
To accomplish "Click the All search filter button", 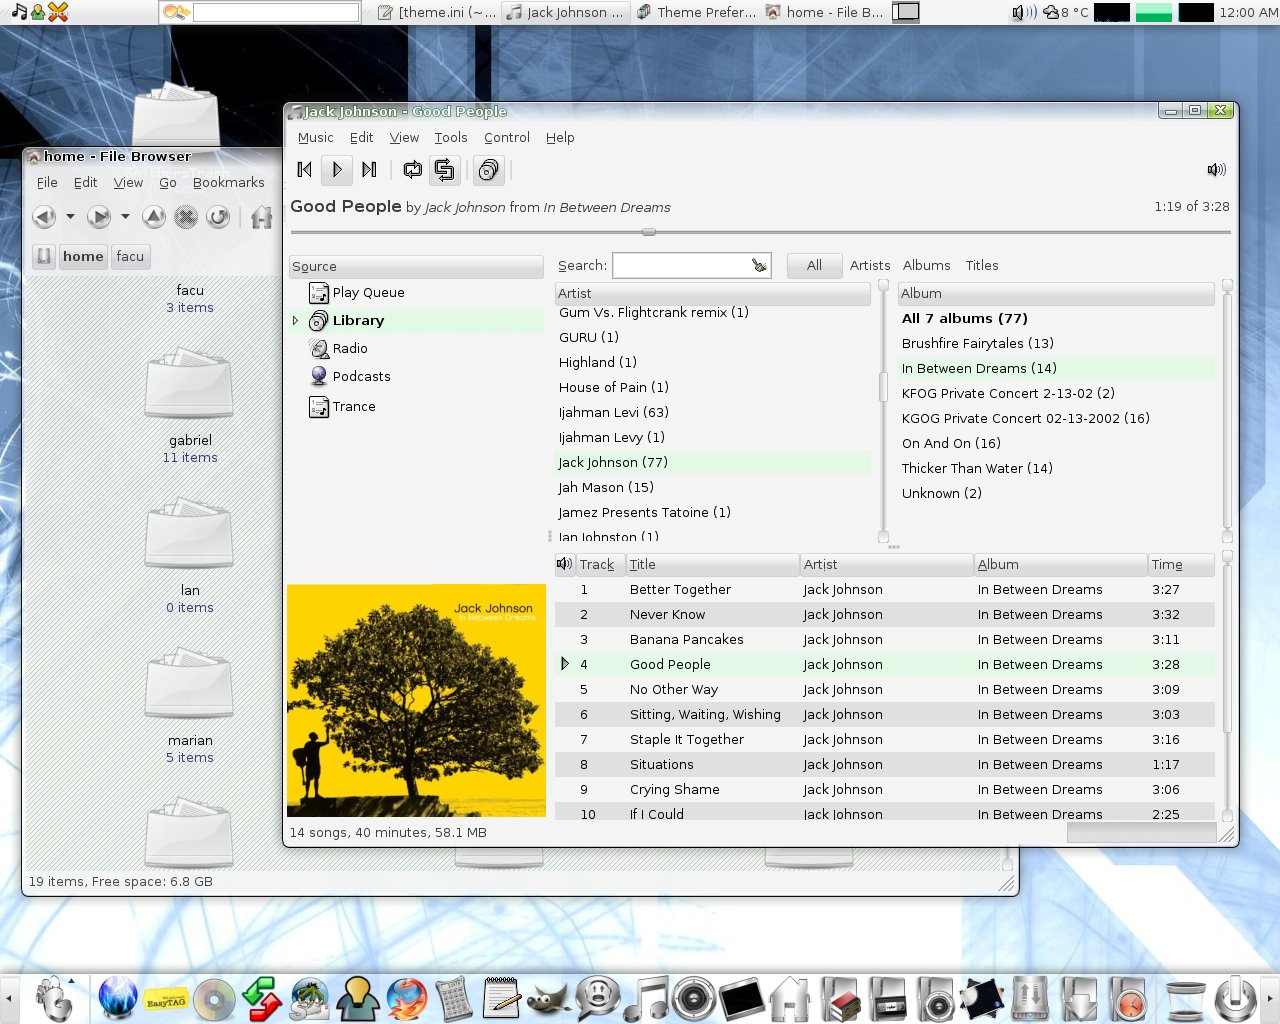I will pos(814,265).
